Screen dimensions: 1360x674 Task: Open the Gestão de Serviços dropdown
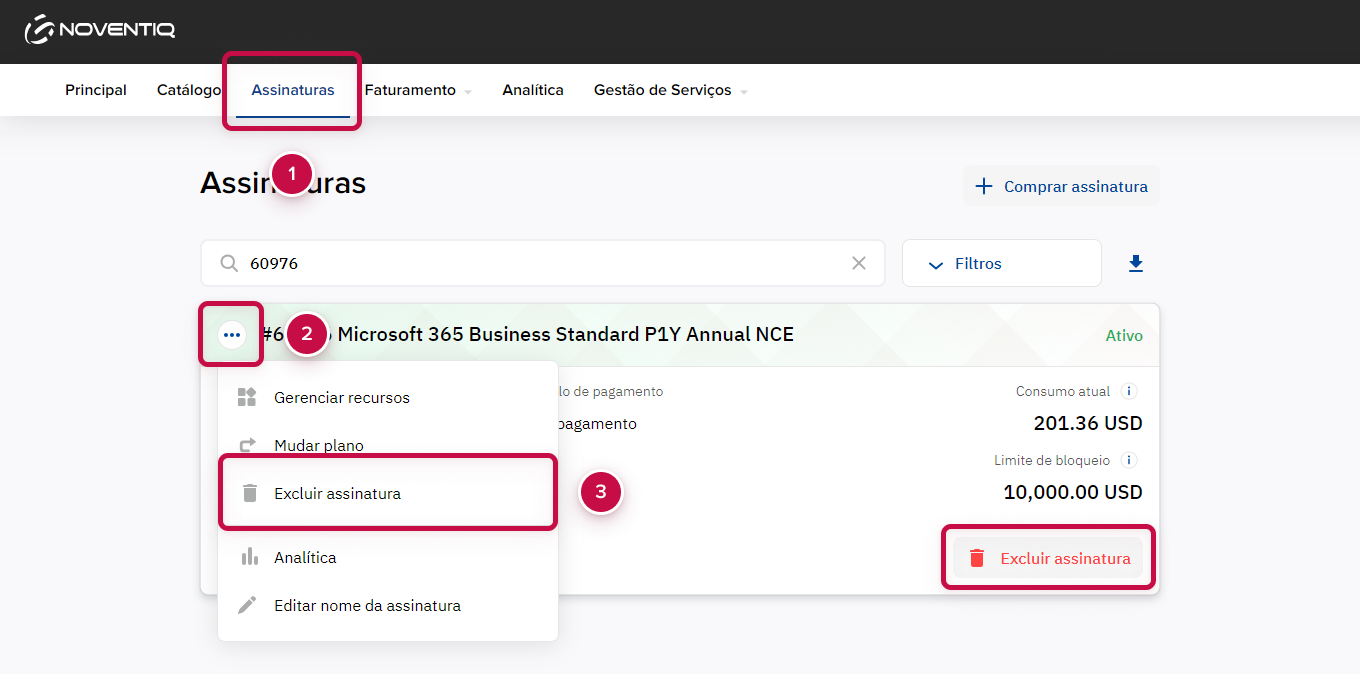pyautogui.click(x=670, y=90)
